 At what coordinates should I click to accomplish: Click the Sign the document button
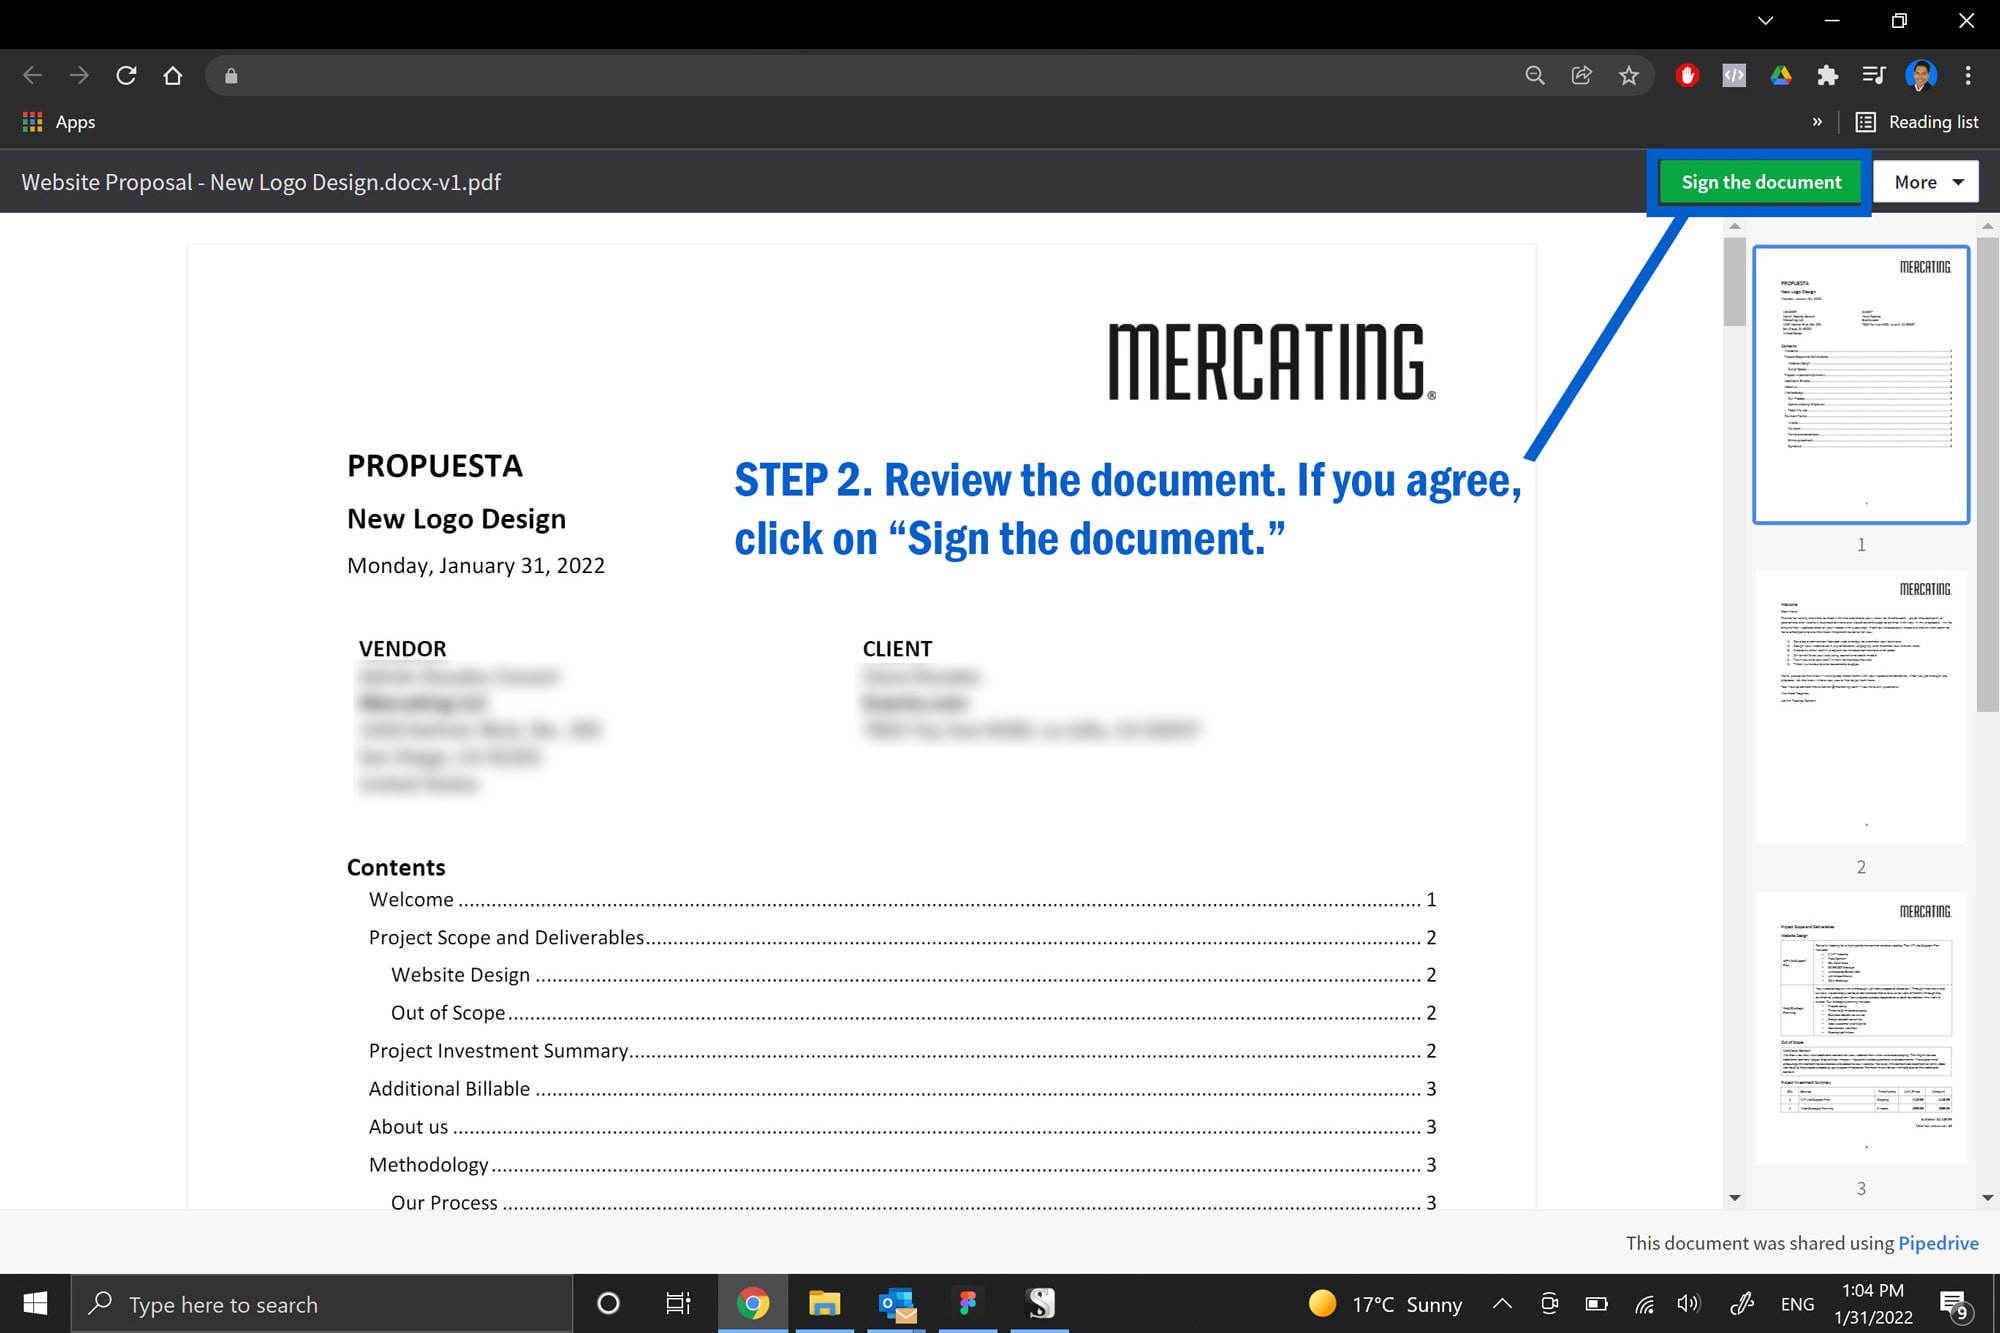pos(1761,182)
